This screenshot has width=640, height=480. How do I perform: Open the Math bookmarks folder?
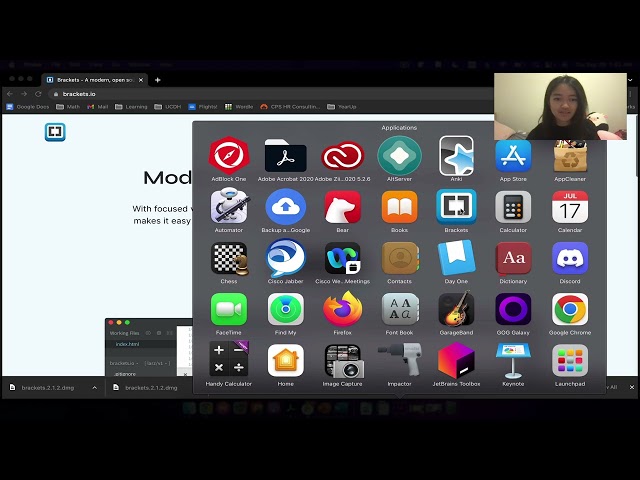[68, 107]
